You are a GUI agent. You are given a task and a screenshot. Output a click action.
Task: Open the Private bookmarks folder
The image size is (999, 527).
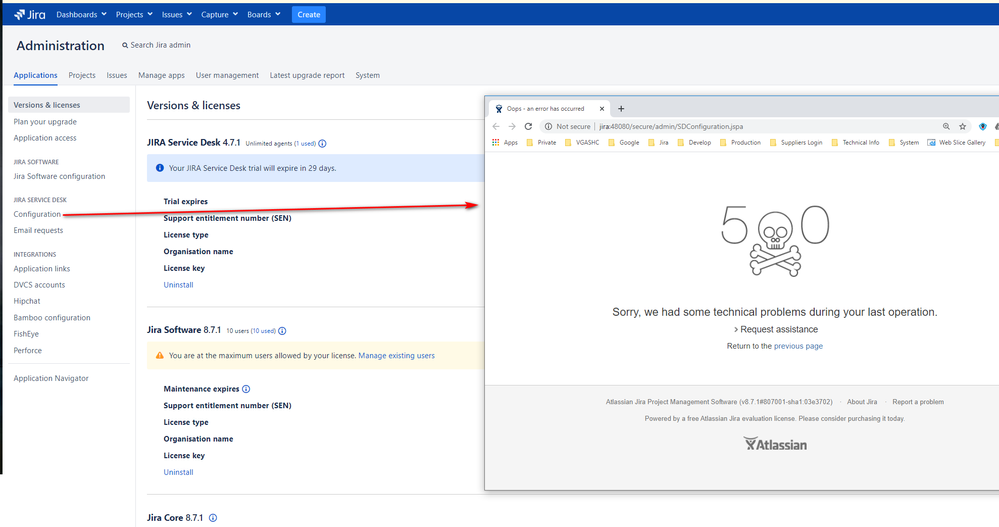click(x=541, y=143)
